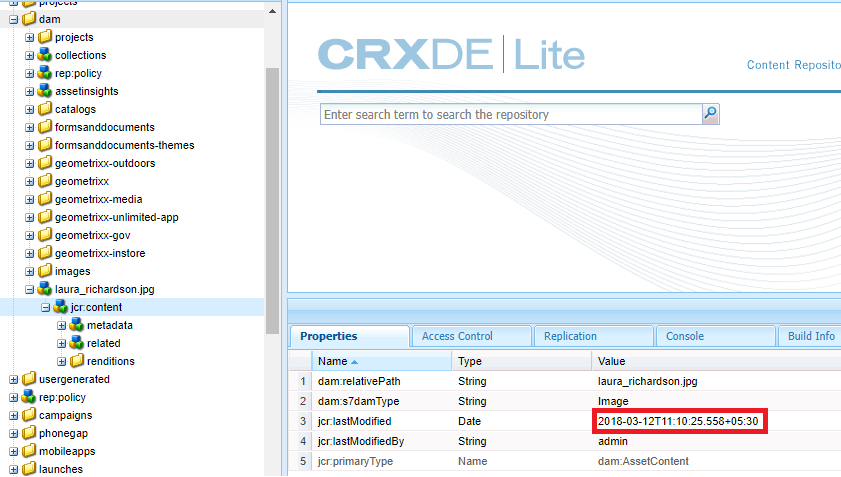The width and height of the screenshot is (841, 477).
Task: Click the phonegap folder icon
Action: [x=29, y=433]
